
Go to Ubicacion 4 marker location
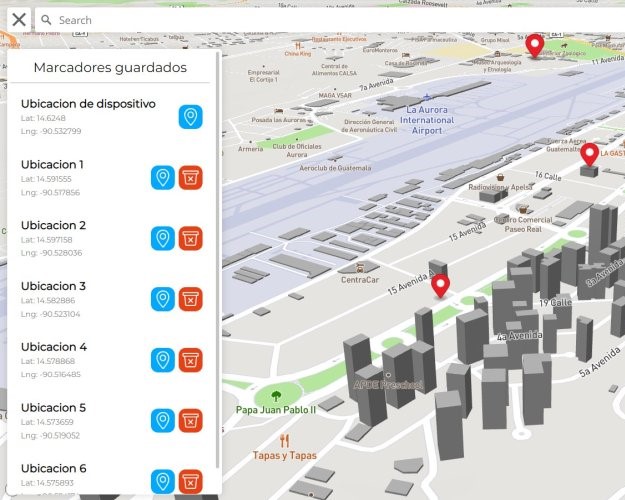click(x=162, y=360)
